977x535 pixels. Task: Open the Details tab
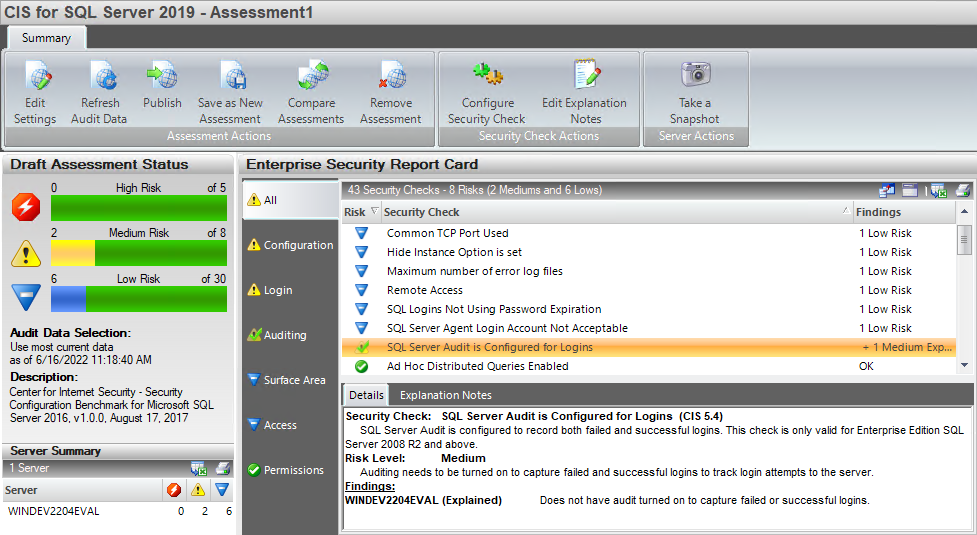[366, 395]
